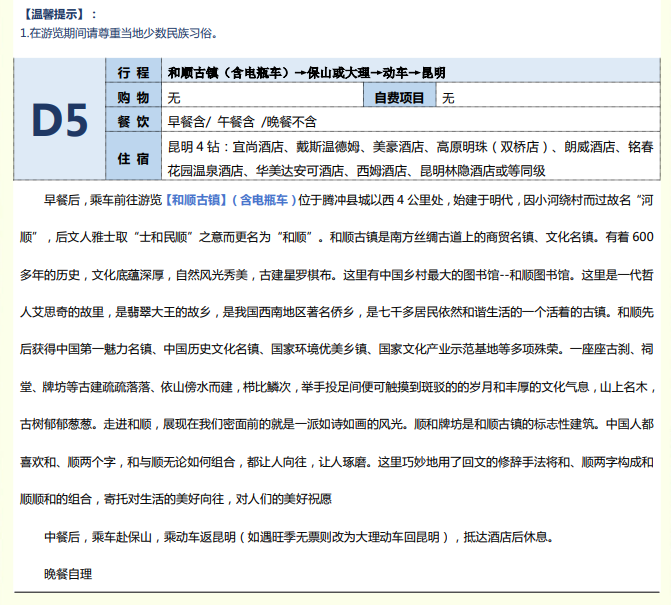Select the route text starting with 和顺古镇（含电瓶车）

click(306, 73)
